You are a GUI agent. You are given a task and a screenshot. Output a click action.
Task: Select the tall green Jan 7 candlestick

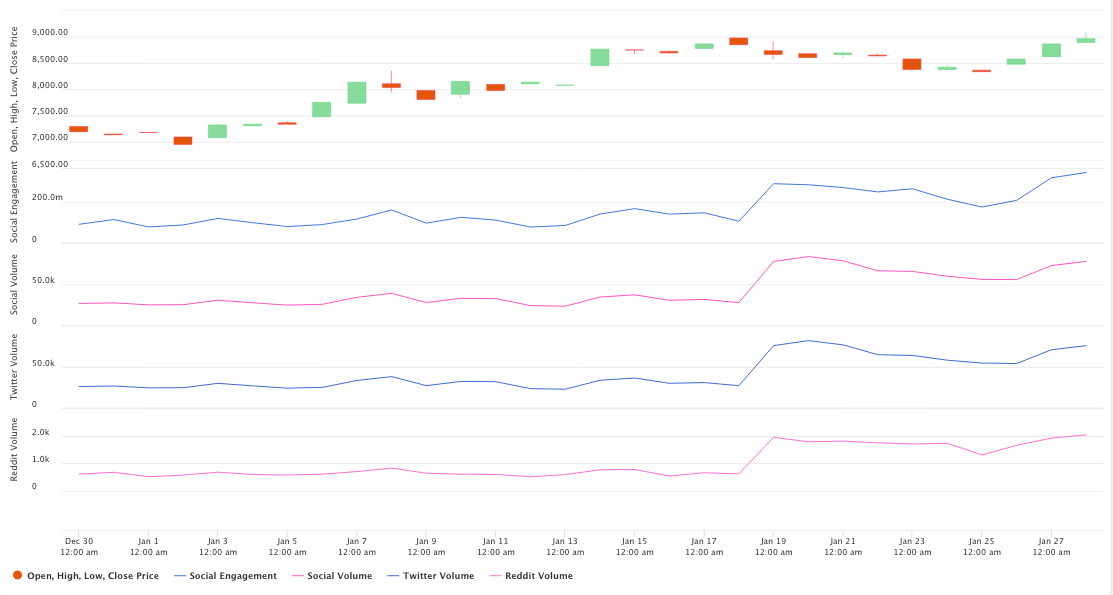(x=357, y=93)
